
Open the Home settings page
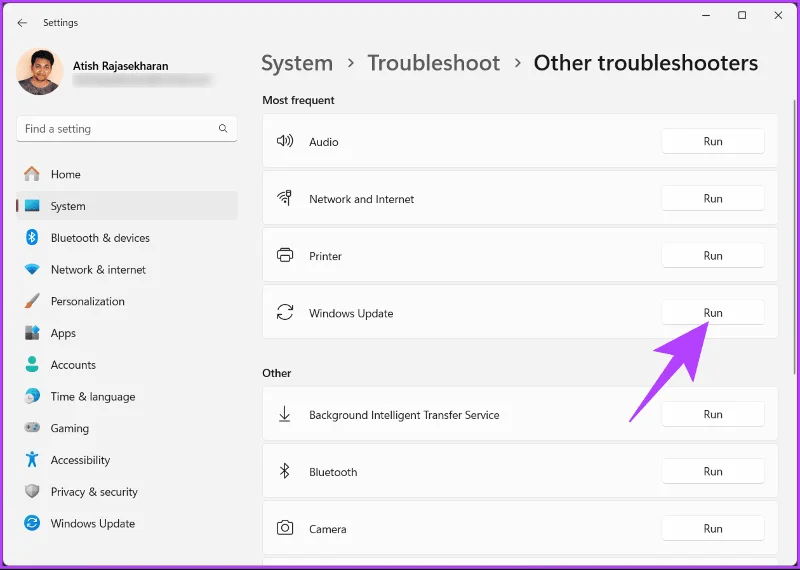click(127, 174)
